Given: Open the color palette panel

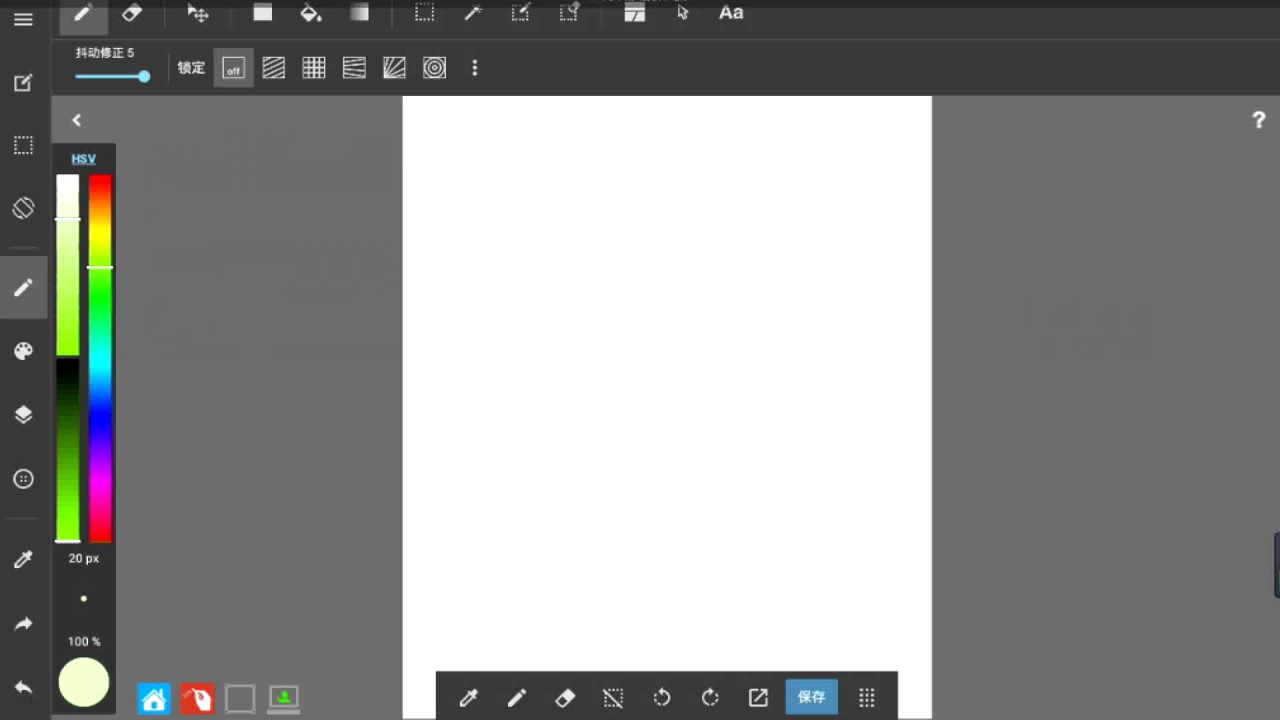Looking at the screenshot, I should (23, 351).
